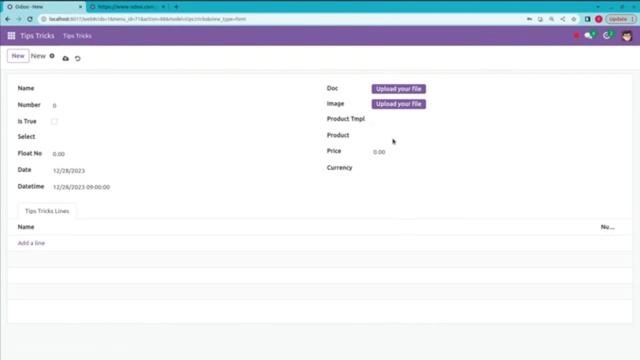Open the browser tab search chevron
640x360 pixels.
598,7
